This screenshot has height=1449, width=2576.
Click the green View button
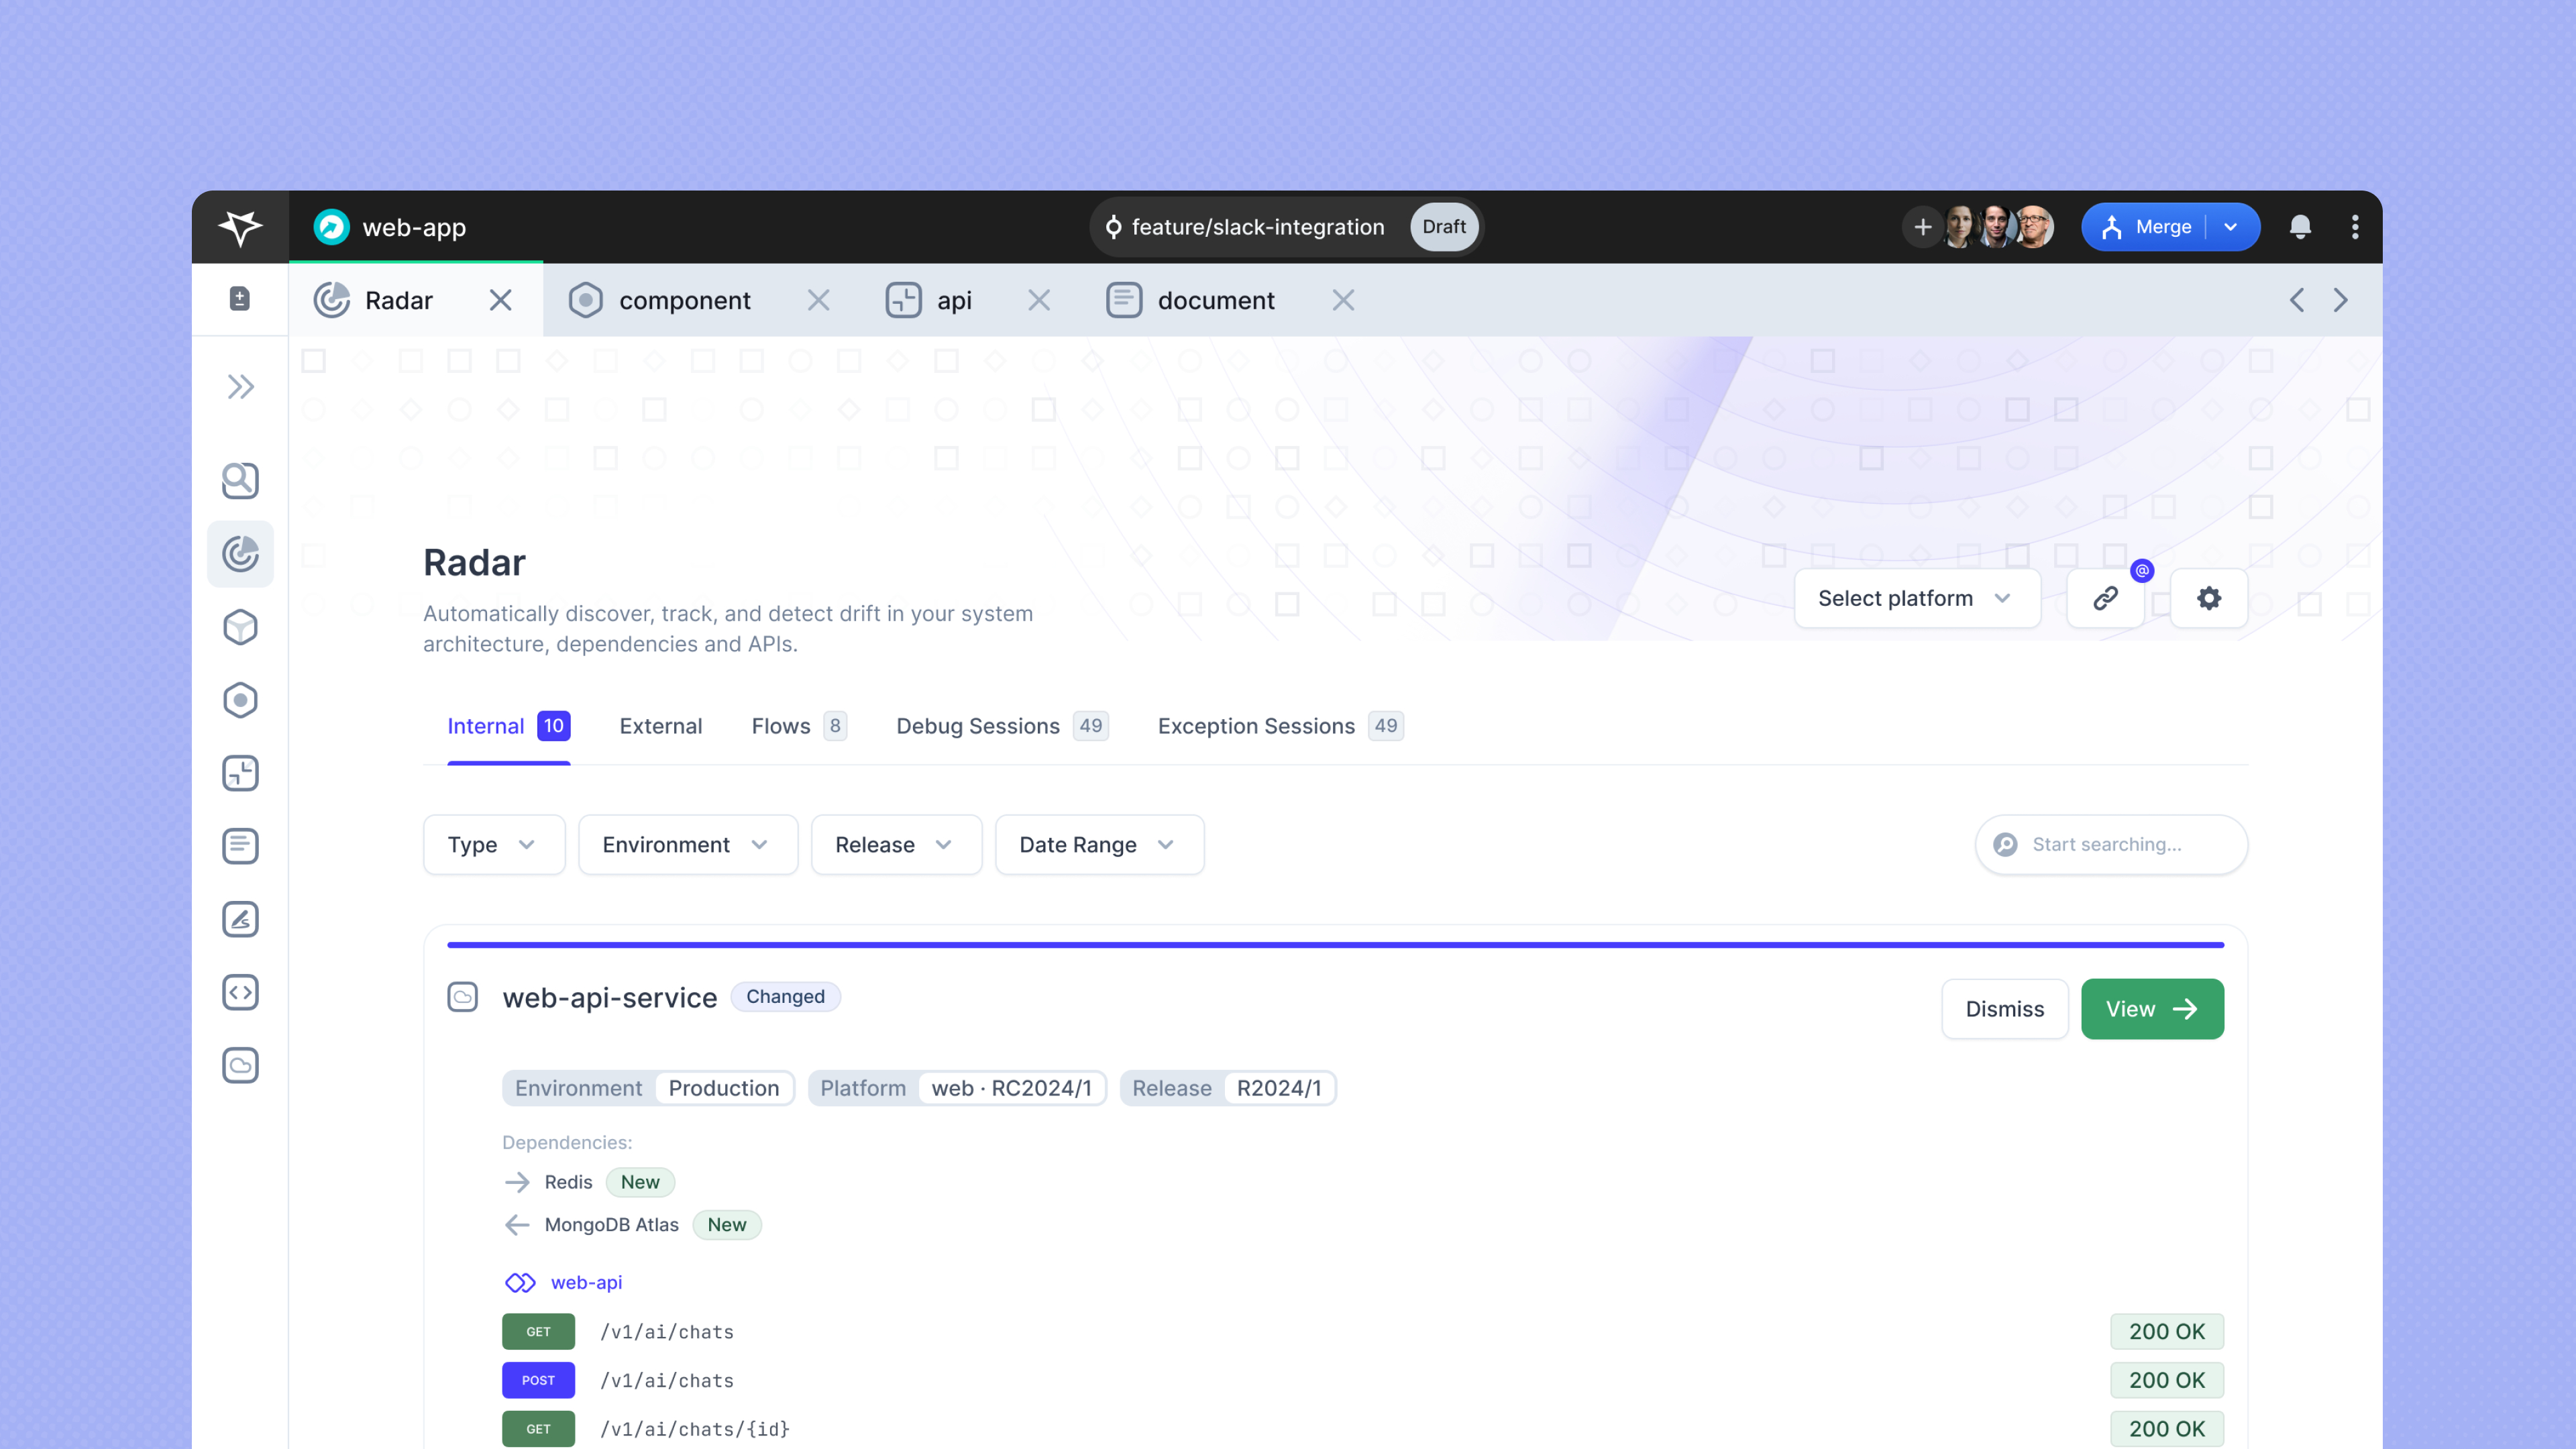tap(2152, 1009)
